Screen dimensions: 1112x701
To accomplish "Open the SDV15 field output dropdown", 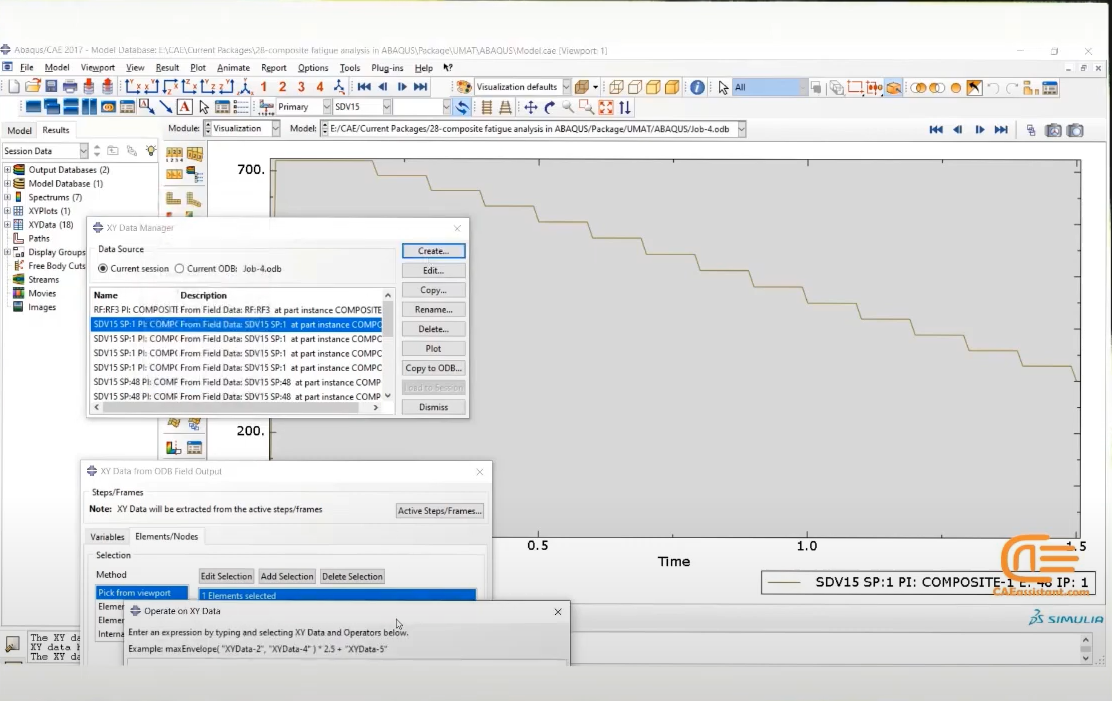I will coord(362,106).
